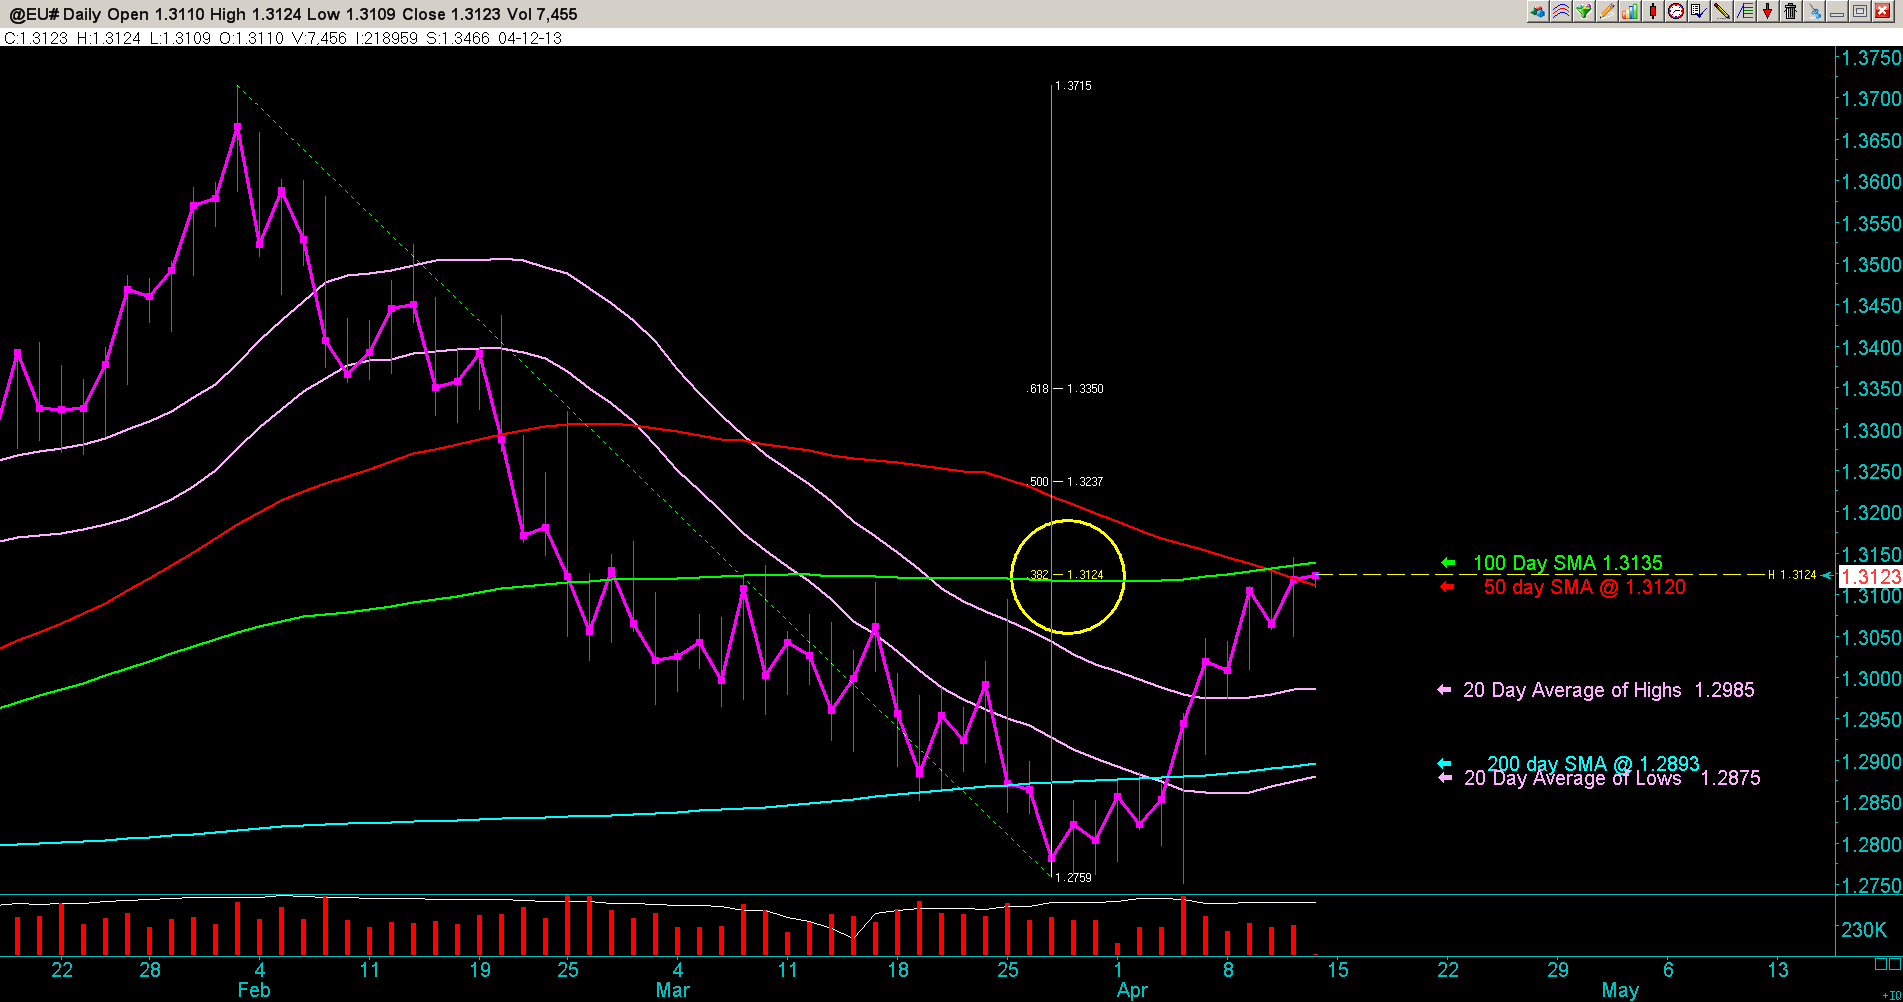
Task: Click the Mar month label on time axis
Action: pyautogui.click(x=673, y=990)
